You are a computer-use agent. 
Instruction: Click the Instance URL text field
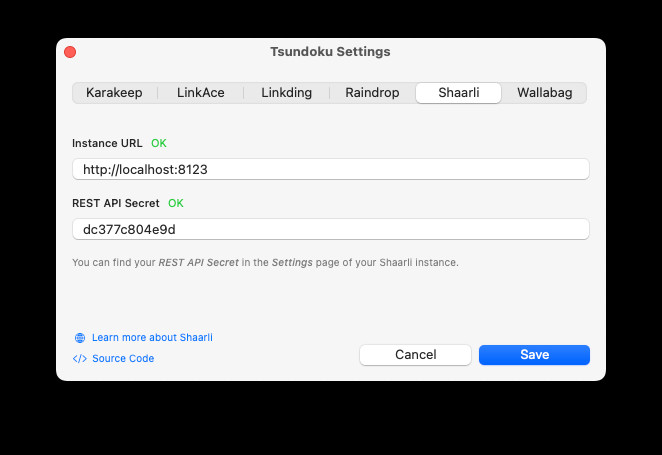pyautogui.click(x=330, y=170)
